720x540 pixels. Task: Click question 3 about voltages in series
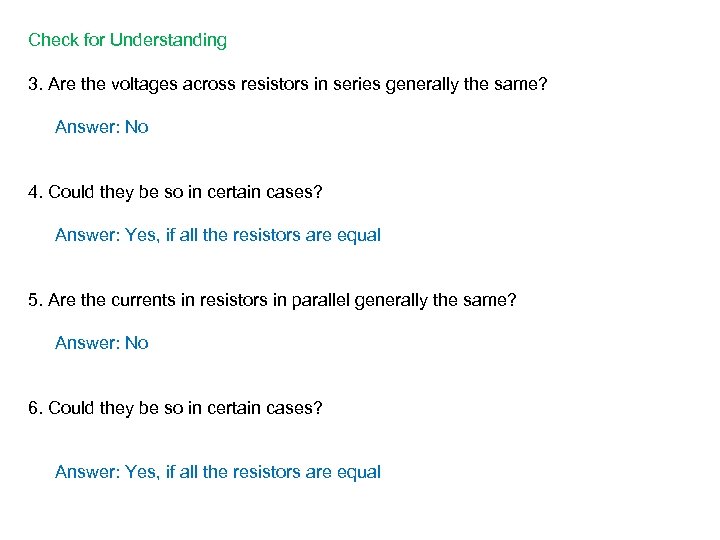point(288,84)
